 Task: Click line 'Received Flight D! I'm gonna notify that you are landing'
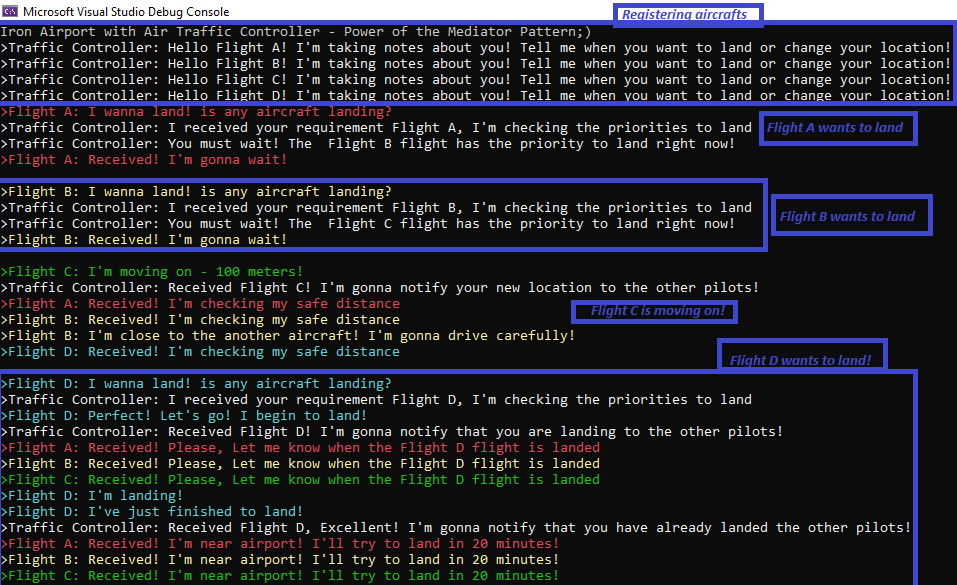click(392, 432)
